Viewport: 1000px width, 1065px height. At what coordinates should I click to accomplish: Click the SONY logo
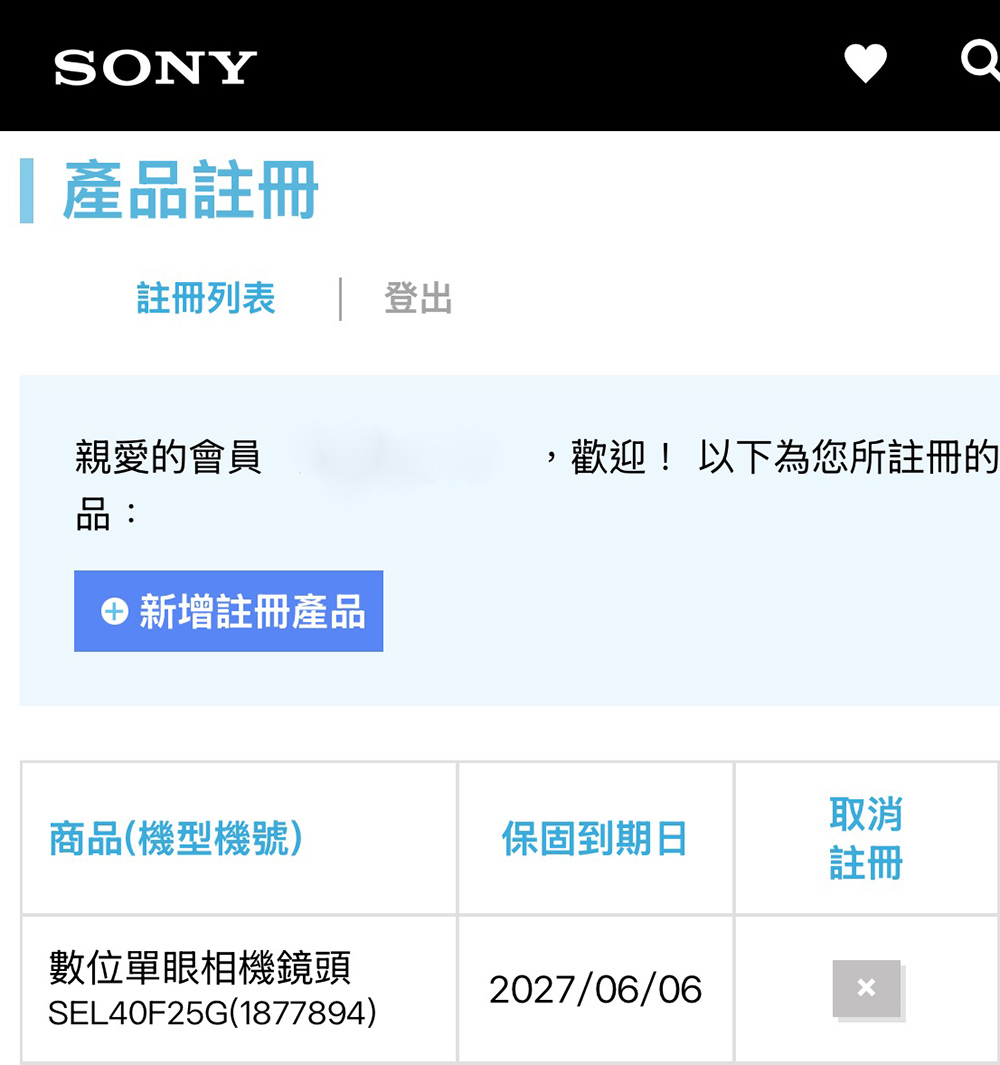[155, 68]
